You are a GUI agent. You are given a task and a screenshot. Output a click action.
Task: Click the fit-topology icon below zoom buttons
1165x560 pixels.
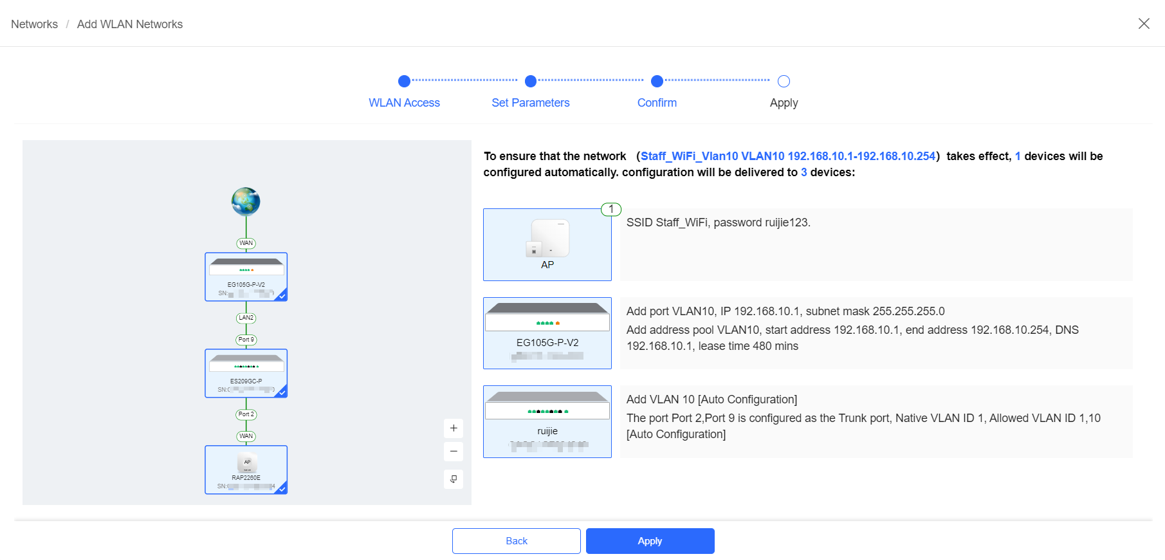453,479
